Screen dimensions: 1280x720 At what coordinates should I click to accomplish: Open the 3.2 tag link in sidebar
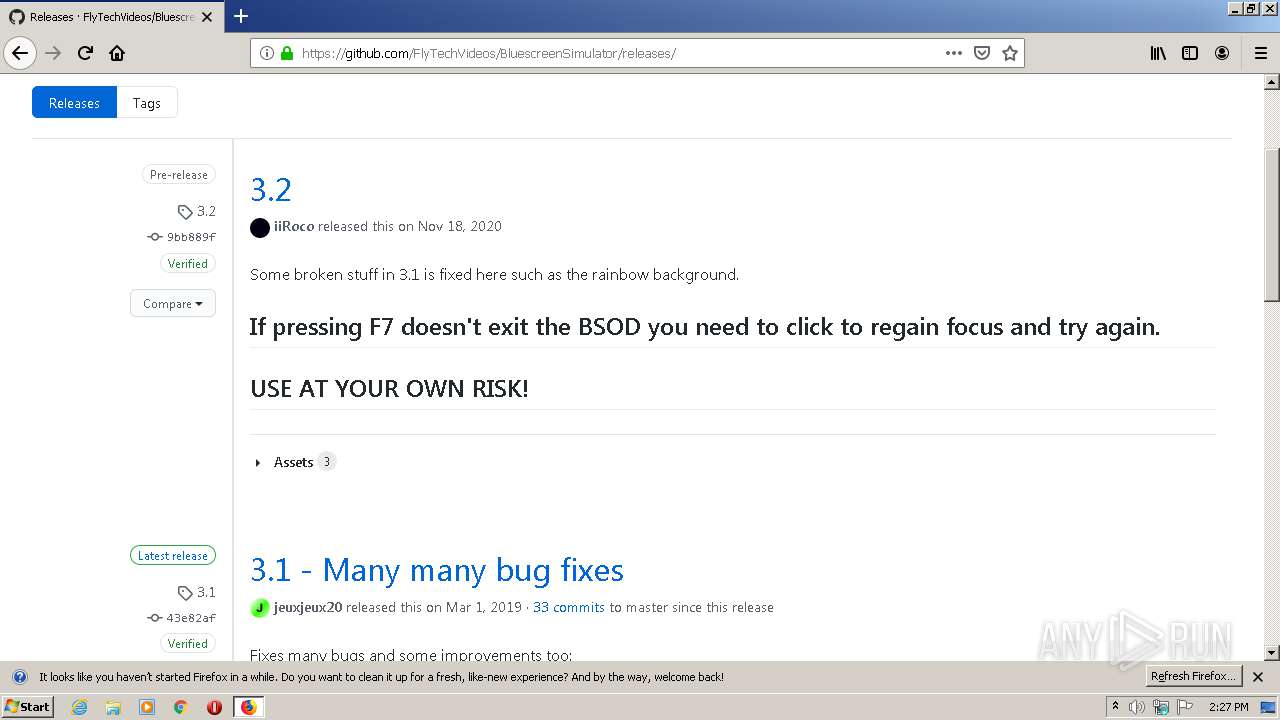206,212
